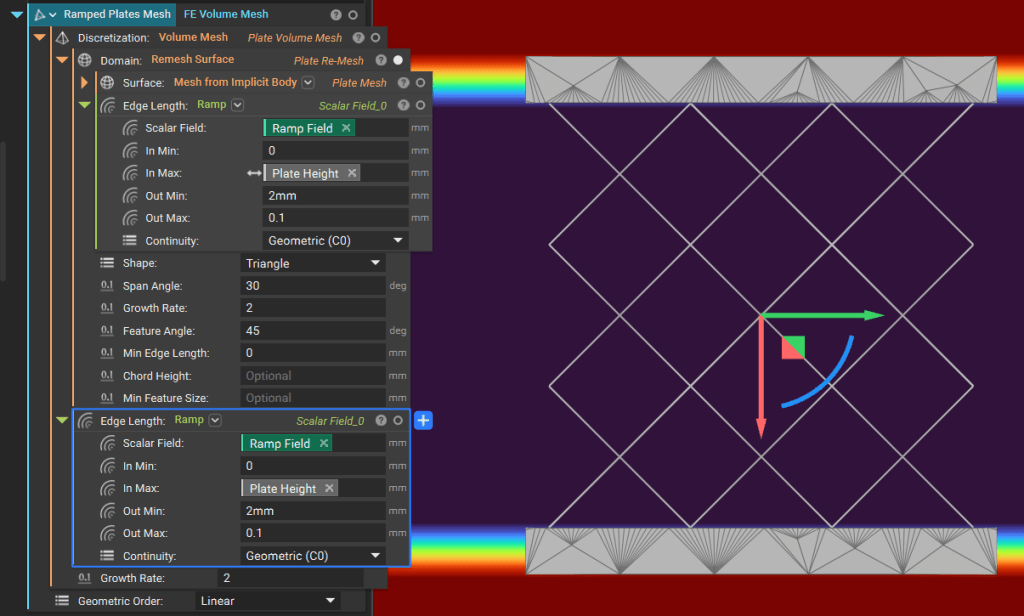This screenshot has height=616, width=1024.
Task: Click the help icon on Ramped Plates Mesh block
Action: [x=336, y=15]
